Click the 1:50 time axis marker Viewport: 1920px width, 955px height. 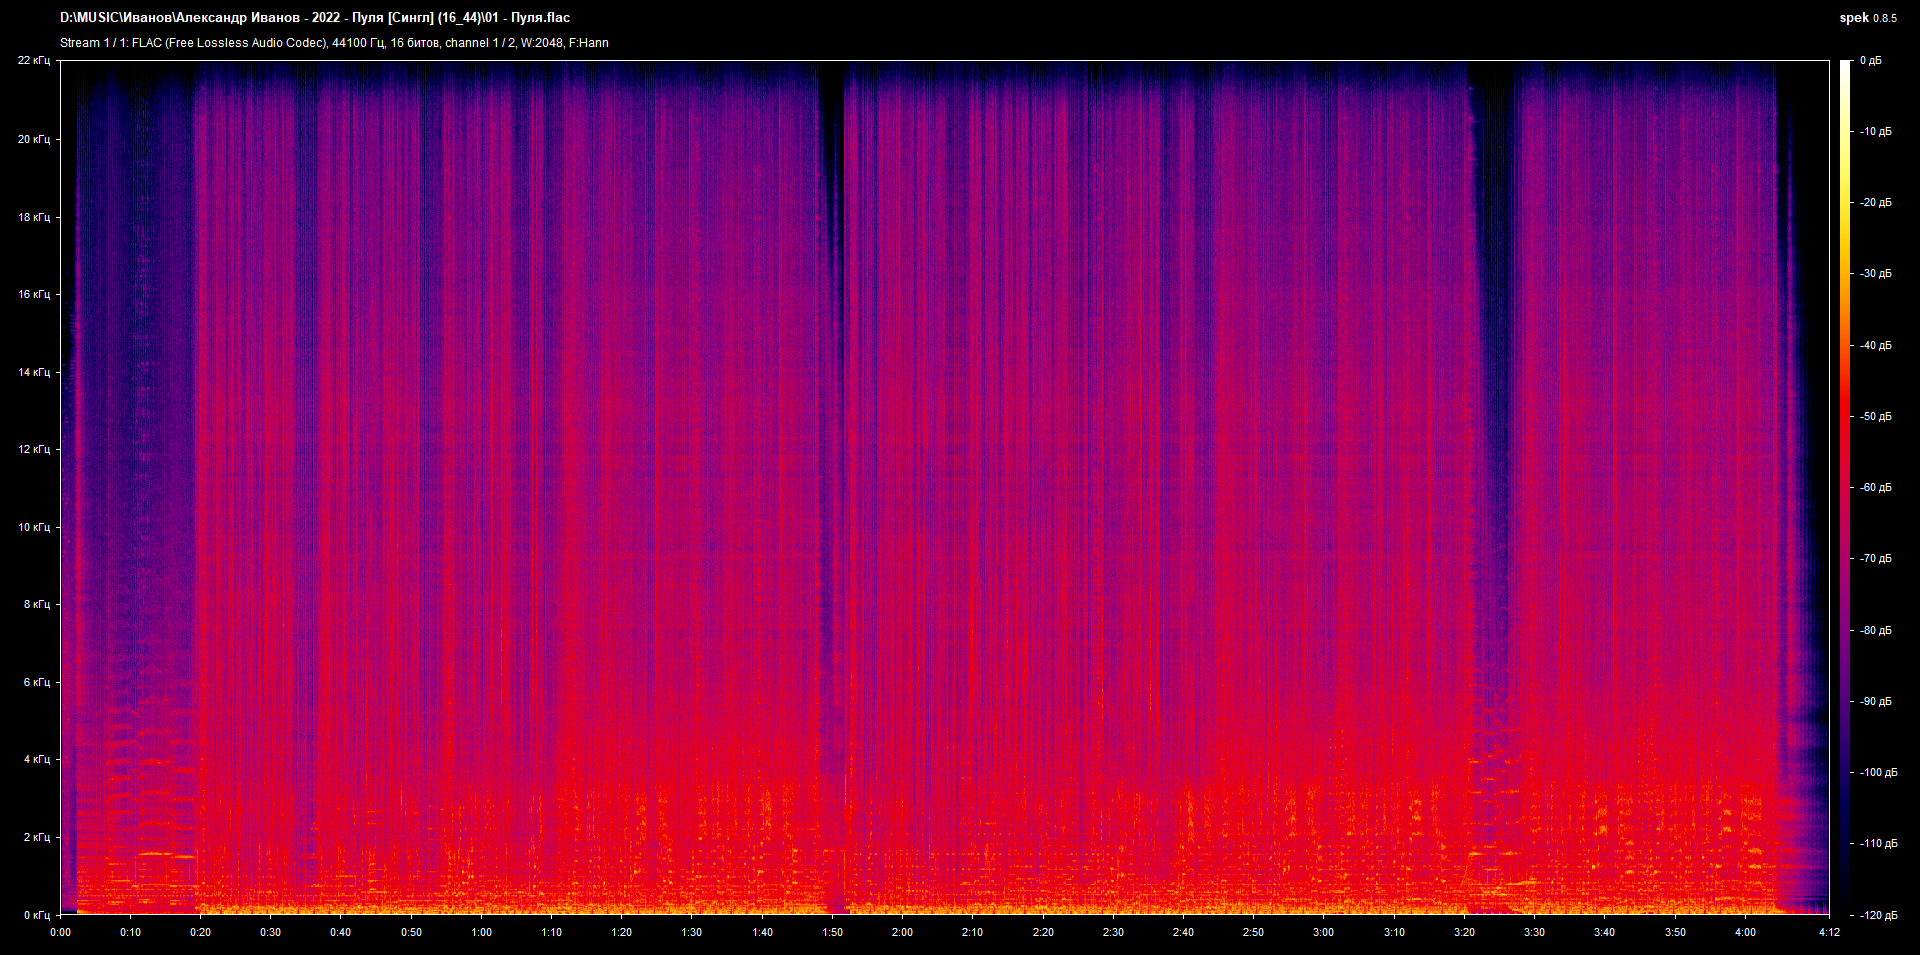(x=832, y=932)
